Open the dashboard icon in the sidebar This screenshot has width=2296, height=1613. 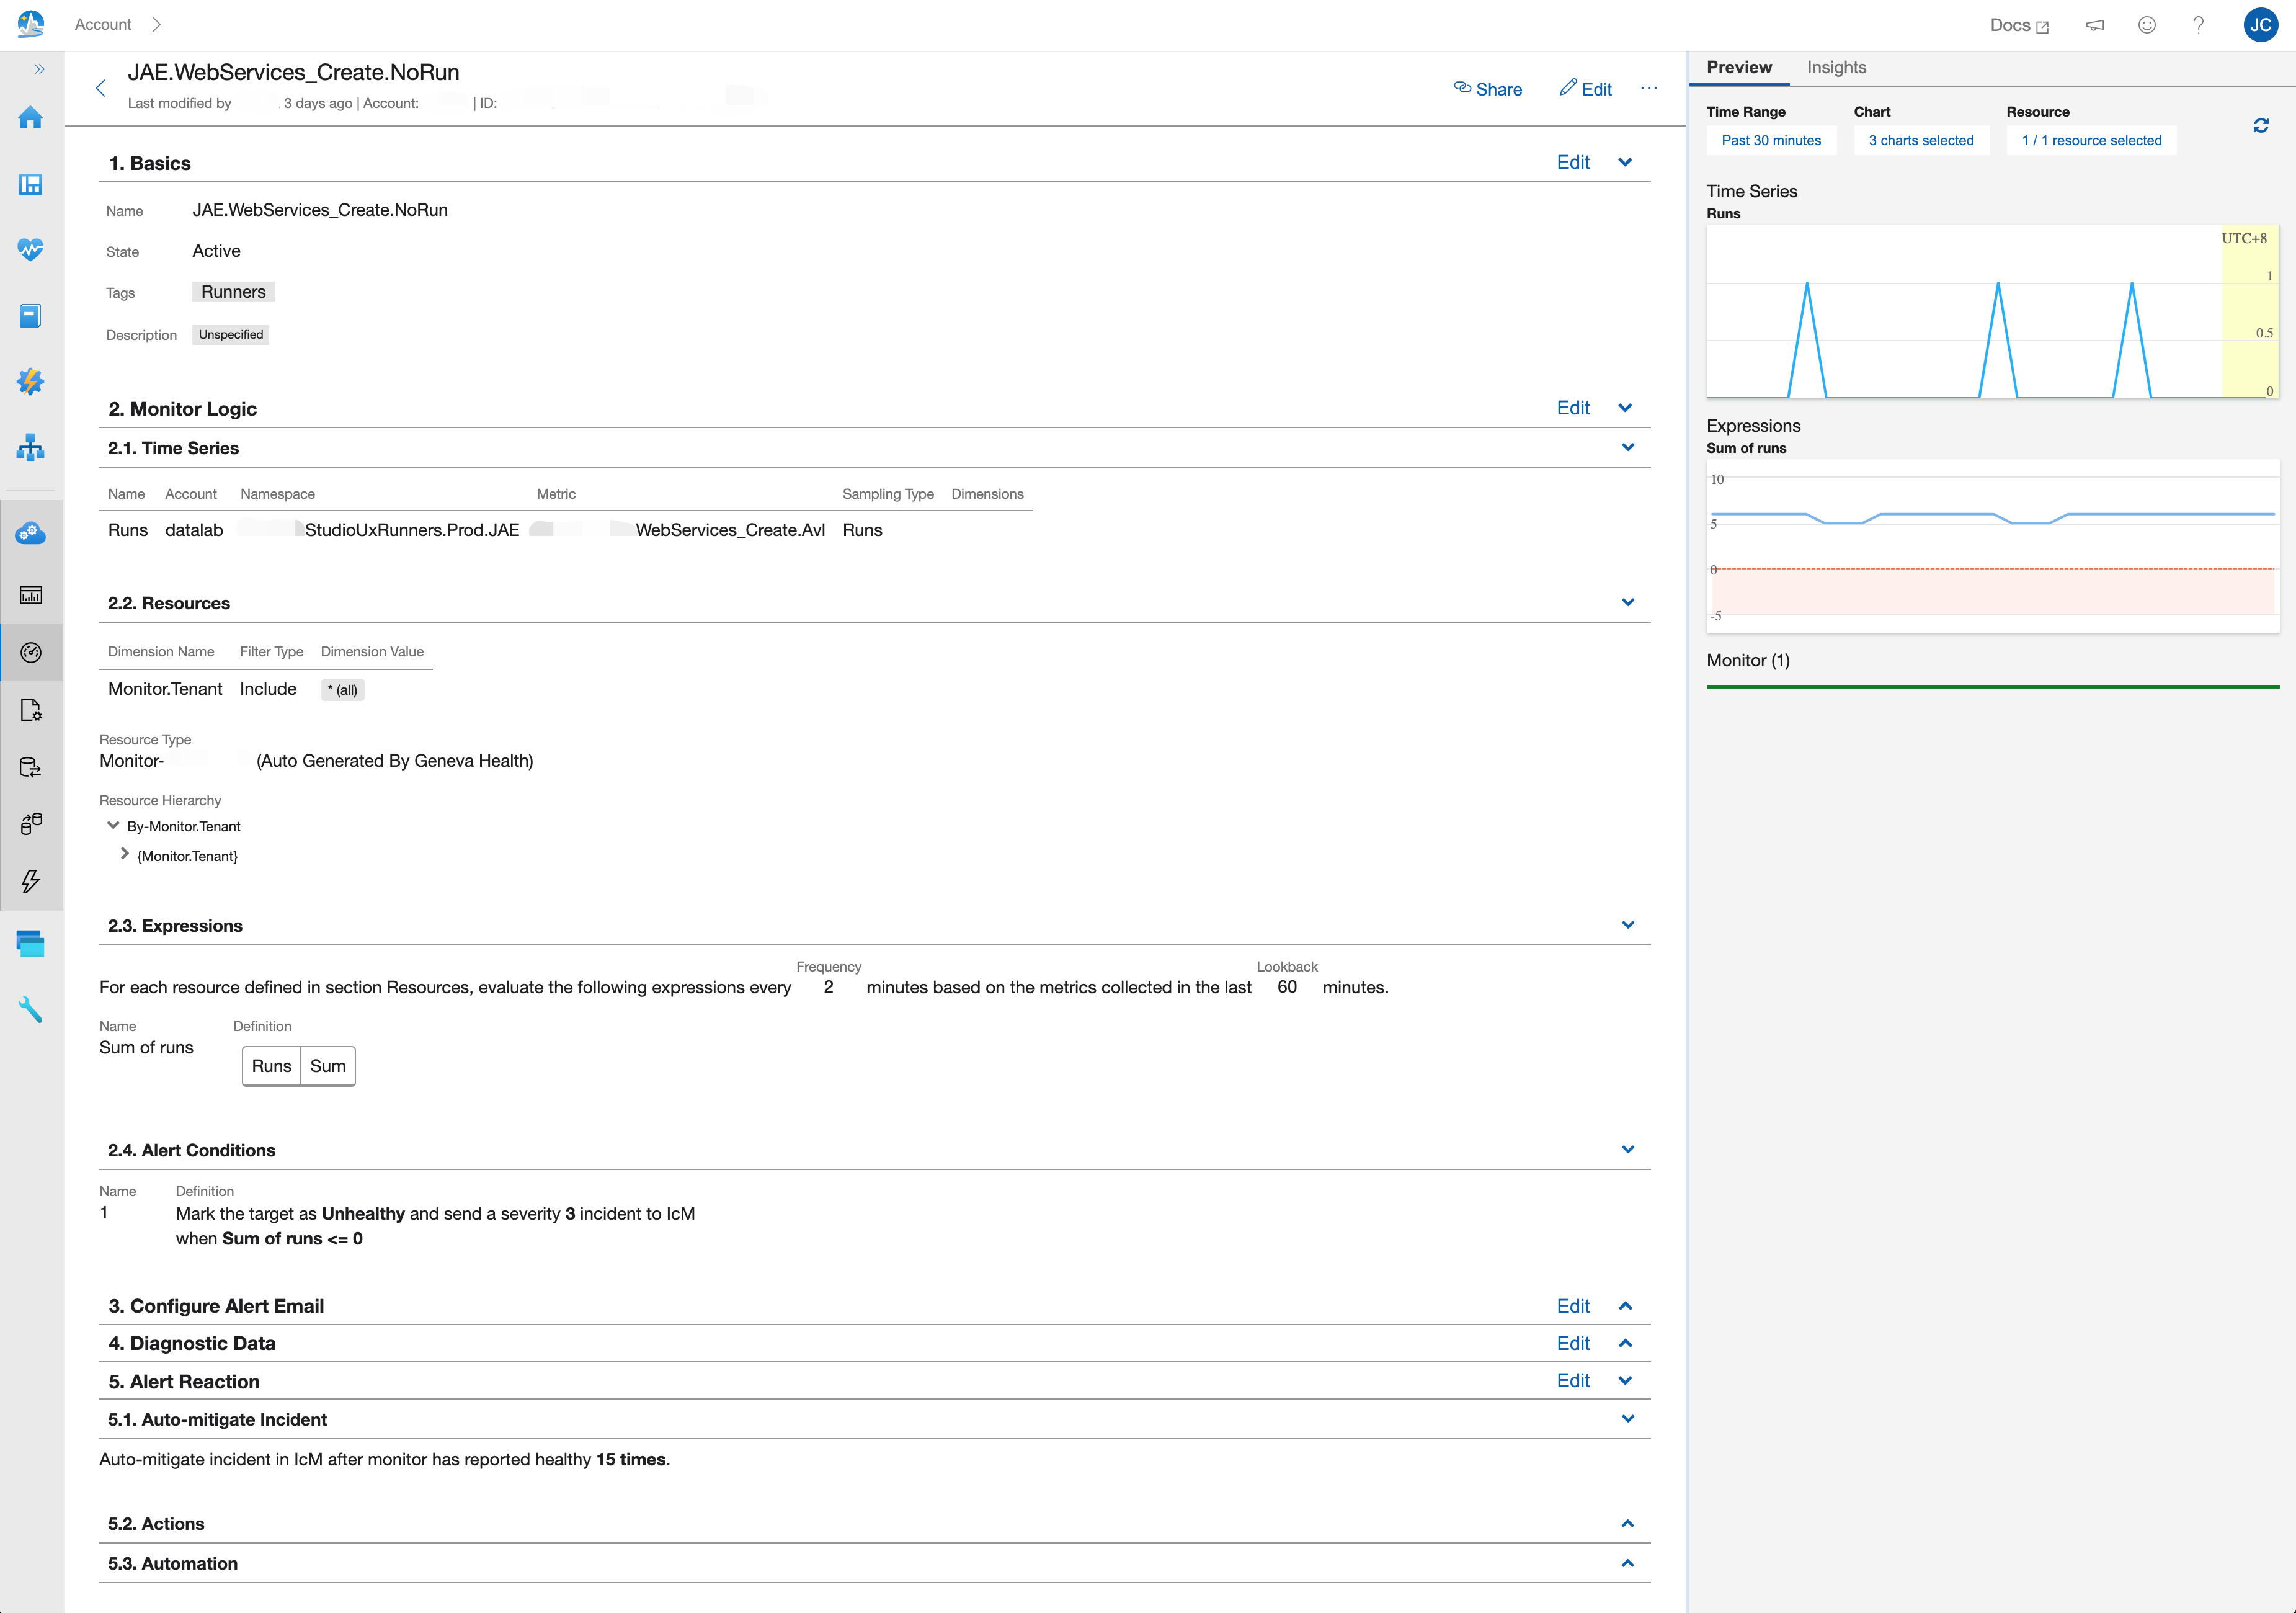click(x=30, y=184)
